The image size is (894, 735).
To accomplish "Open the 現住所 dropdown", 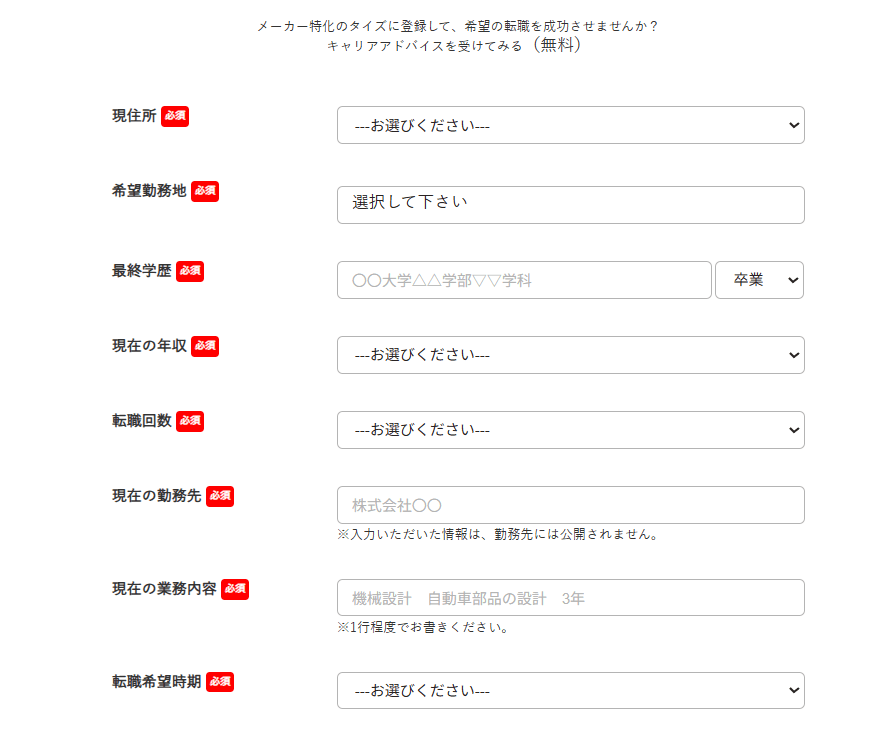I will coord(570,125).
